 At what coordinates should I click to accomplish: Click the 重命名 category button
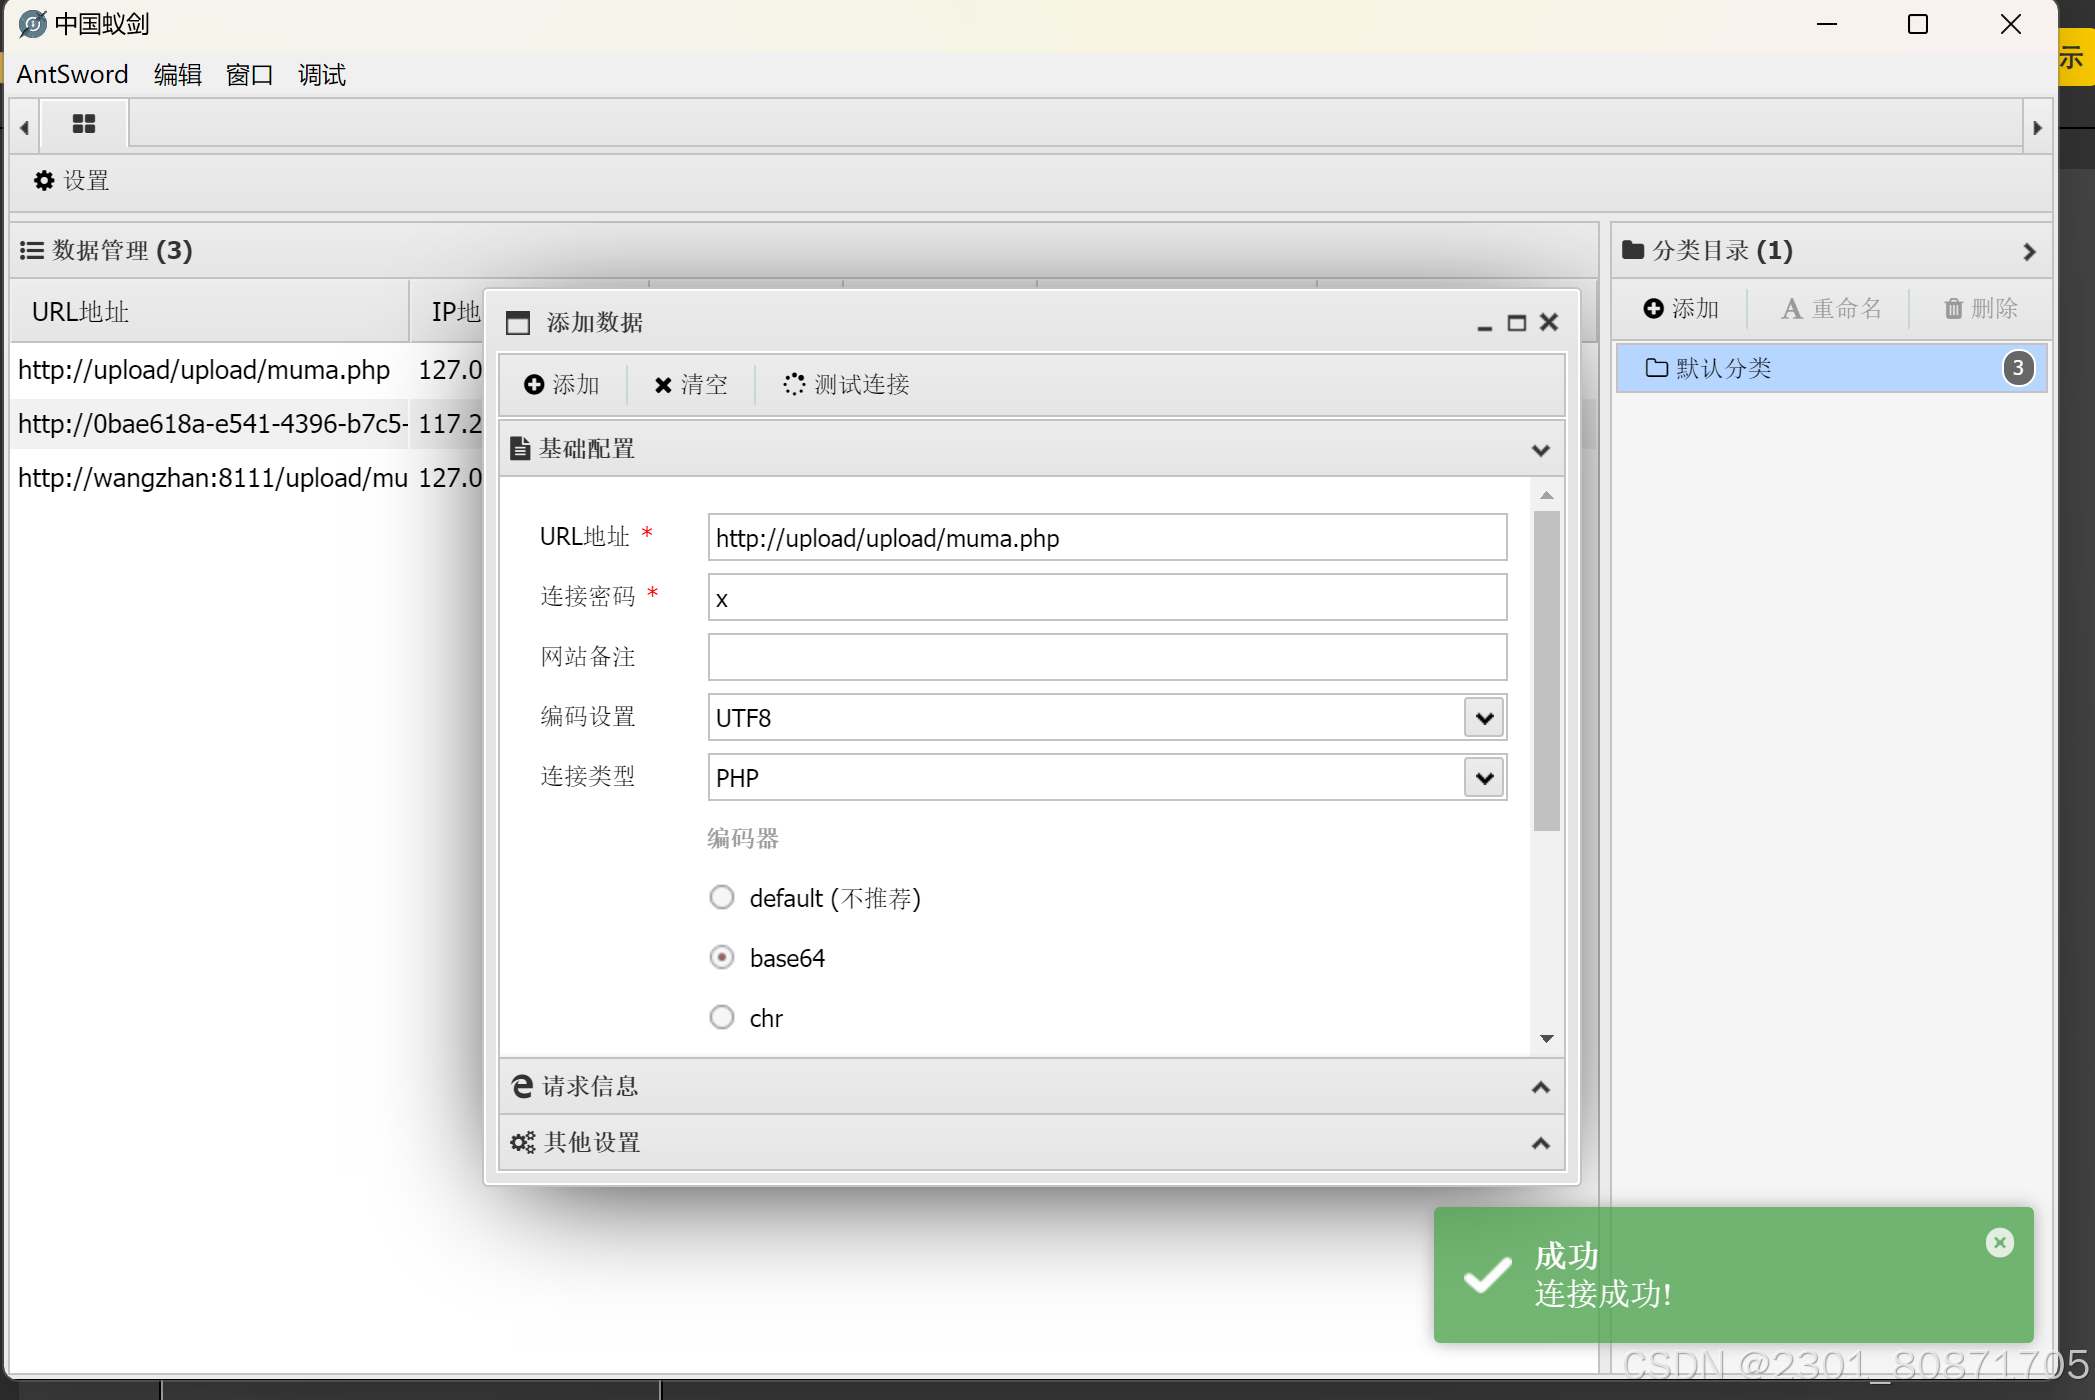(1831, 309)
